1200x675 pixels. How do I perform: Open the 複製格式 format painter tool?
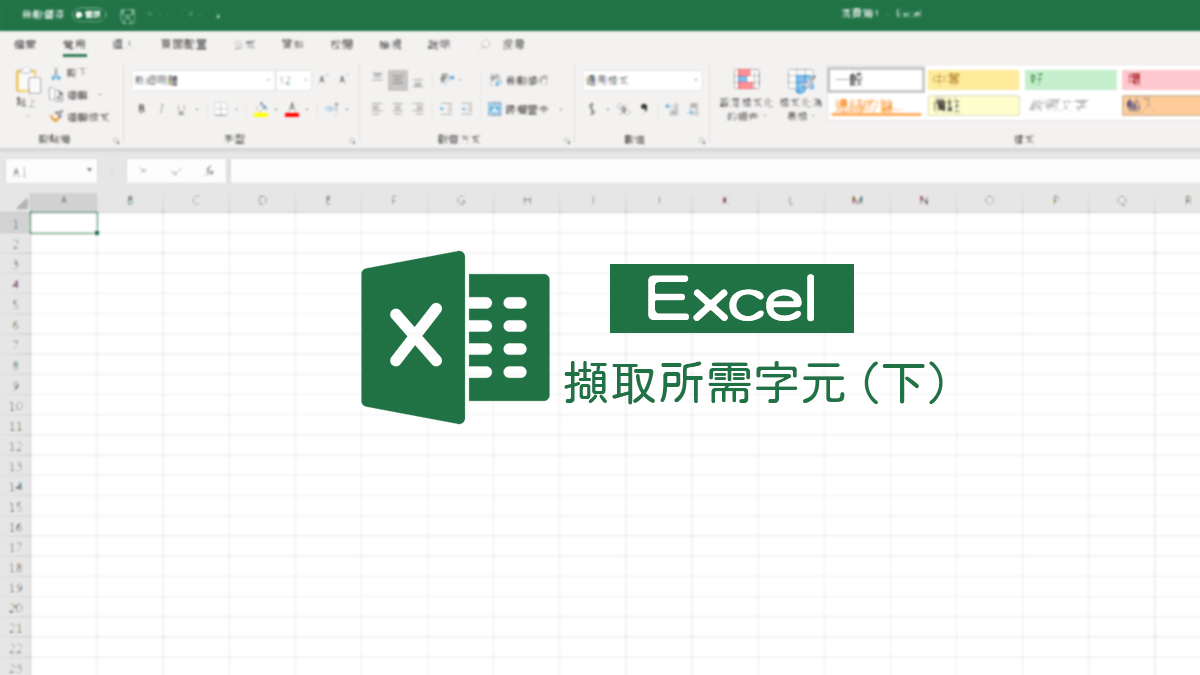65,113
